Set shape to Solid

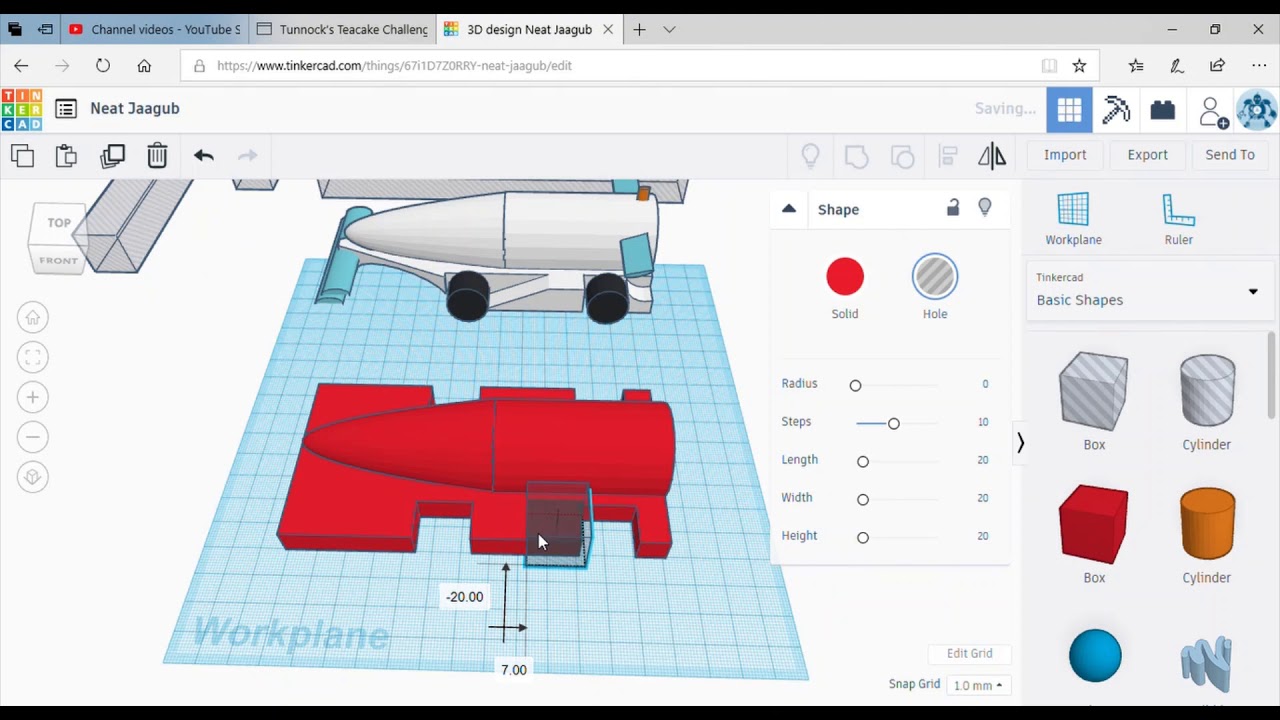click(845, 288)
